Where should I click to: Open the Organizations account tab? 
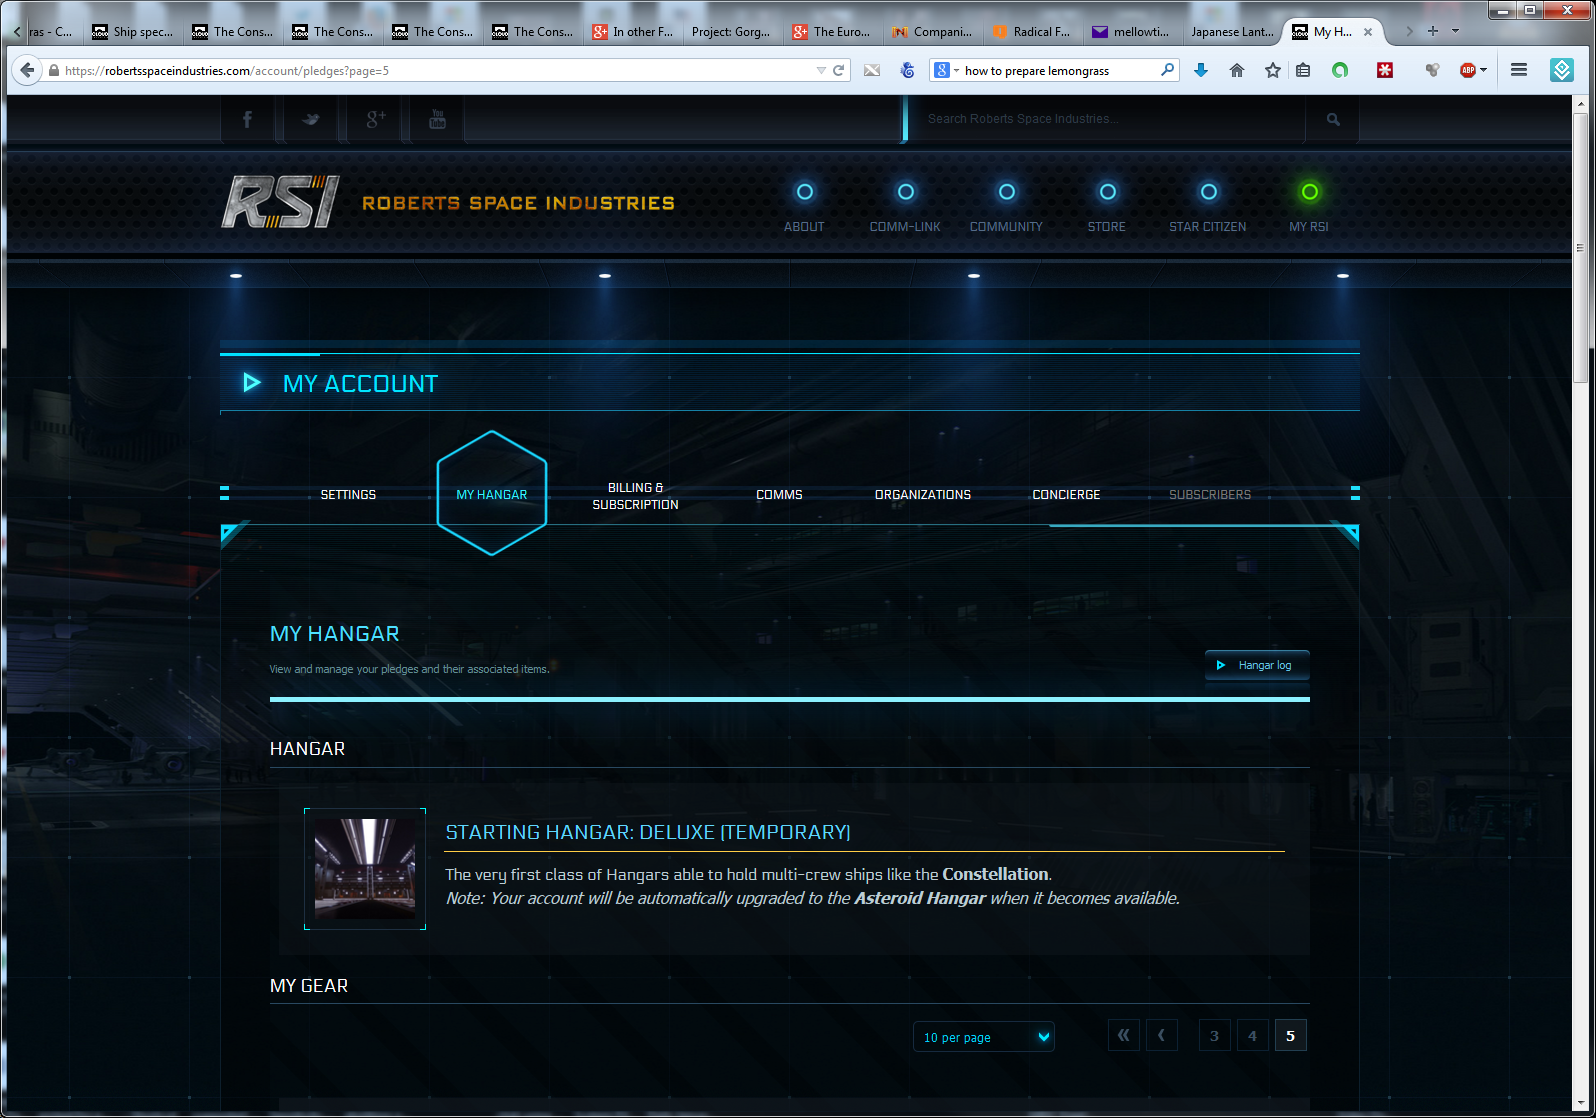pos(923,495)
